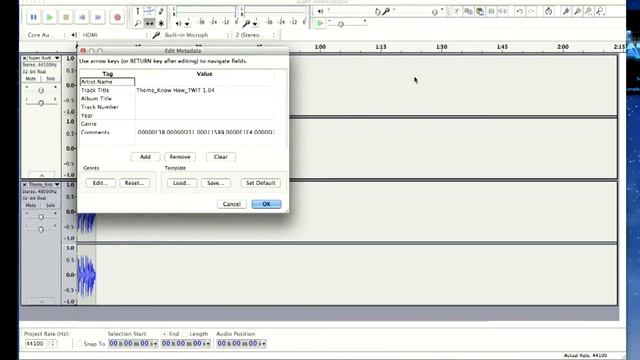Click the Comments value cell

point(205,132)
